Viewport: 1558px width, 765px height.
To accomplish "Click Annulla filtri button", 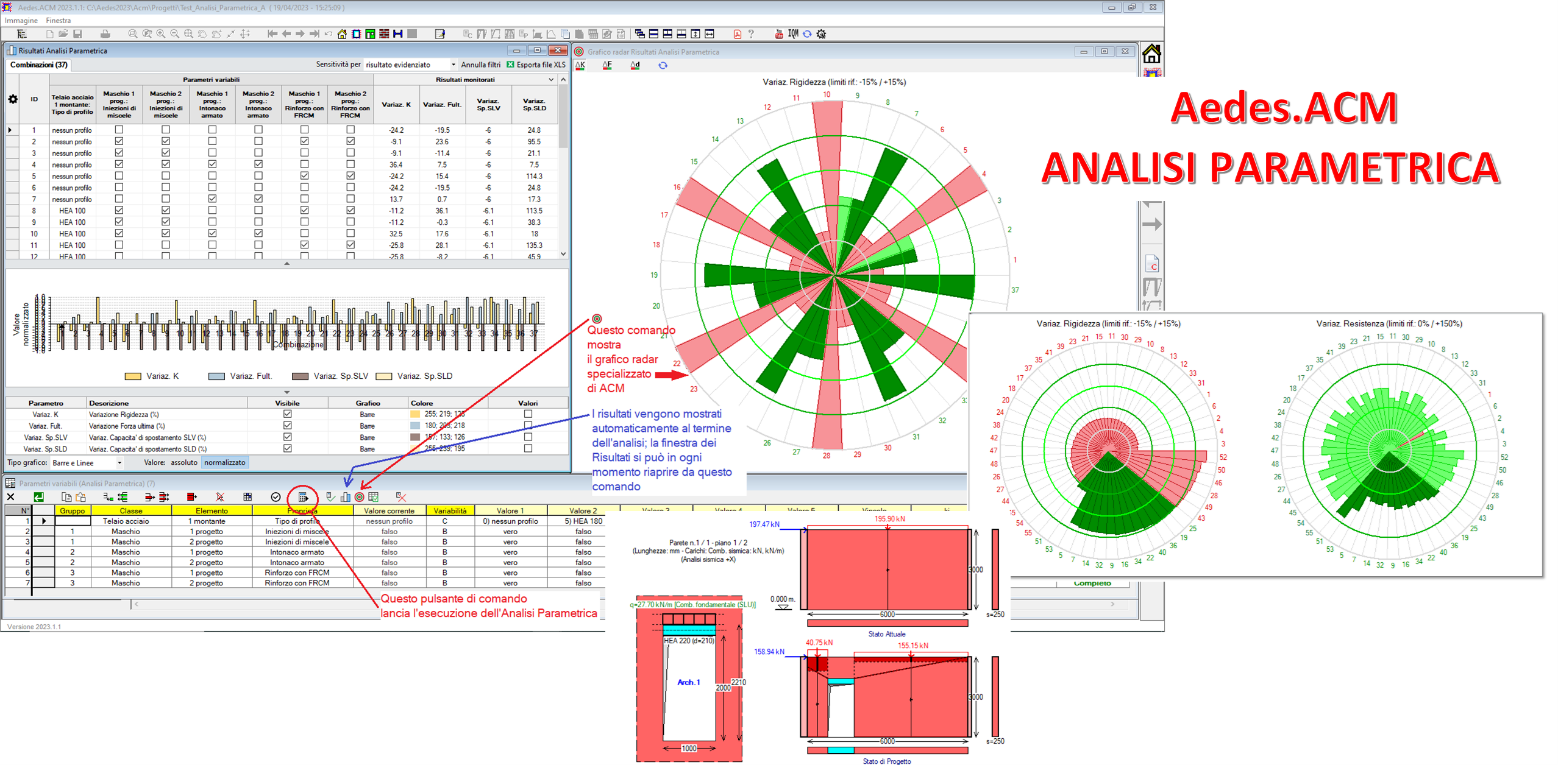I will (481, 65).
